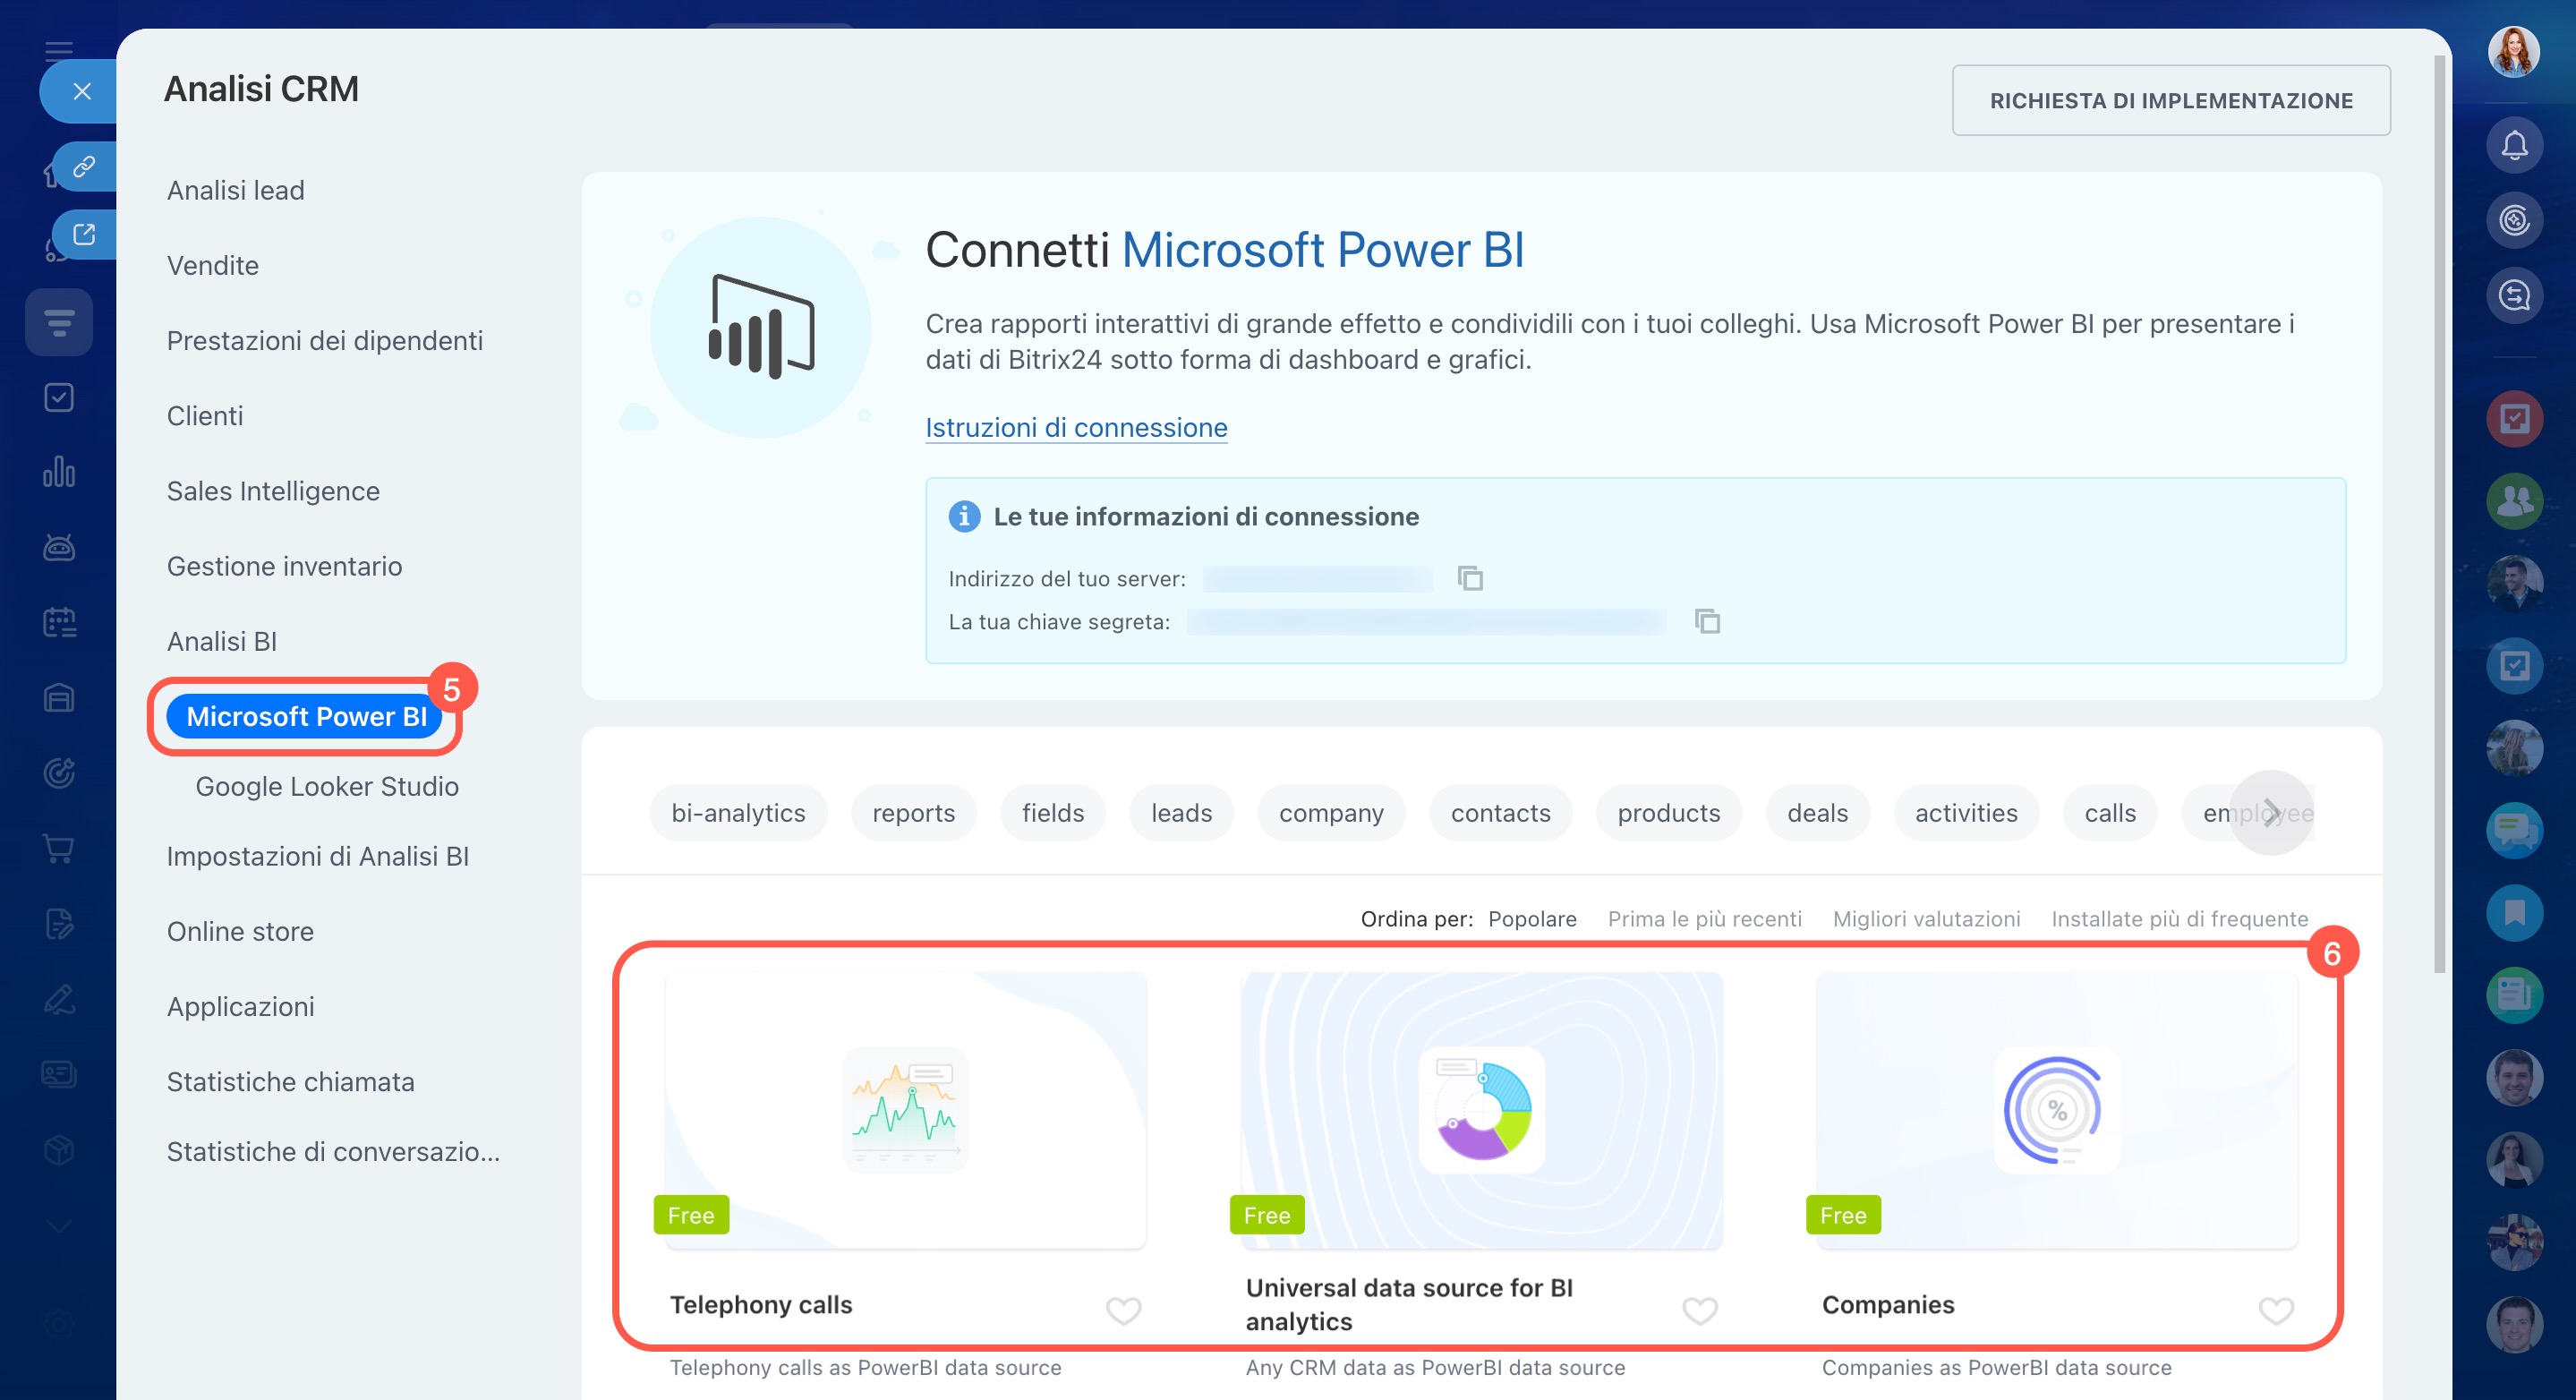Click the shopping cart sidebar icon
This screenshot has height=1400, width=2576.
[x=59, y=848]
